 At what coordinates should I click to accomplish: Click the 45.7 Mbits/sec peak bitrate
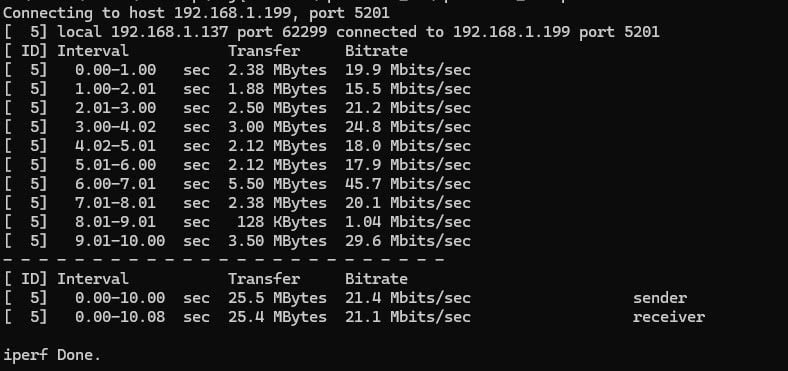coord(408,184)
